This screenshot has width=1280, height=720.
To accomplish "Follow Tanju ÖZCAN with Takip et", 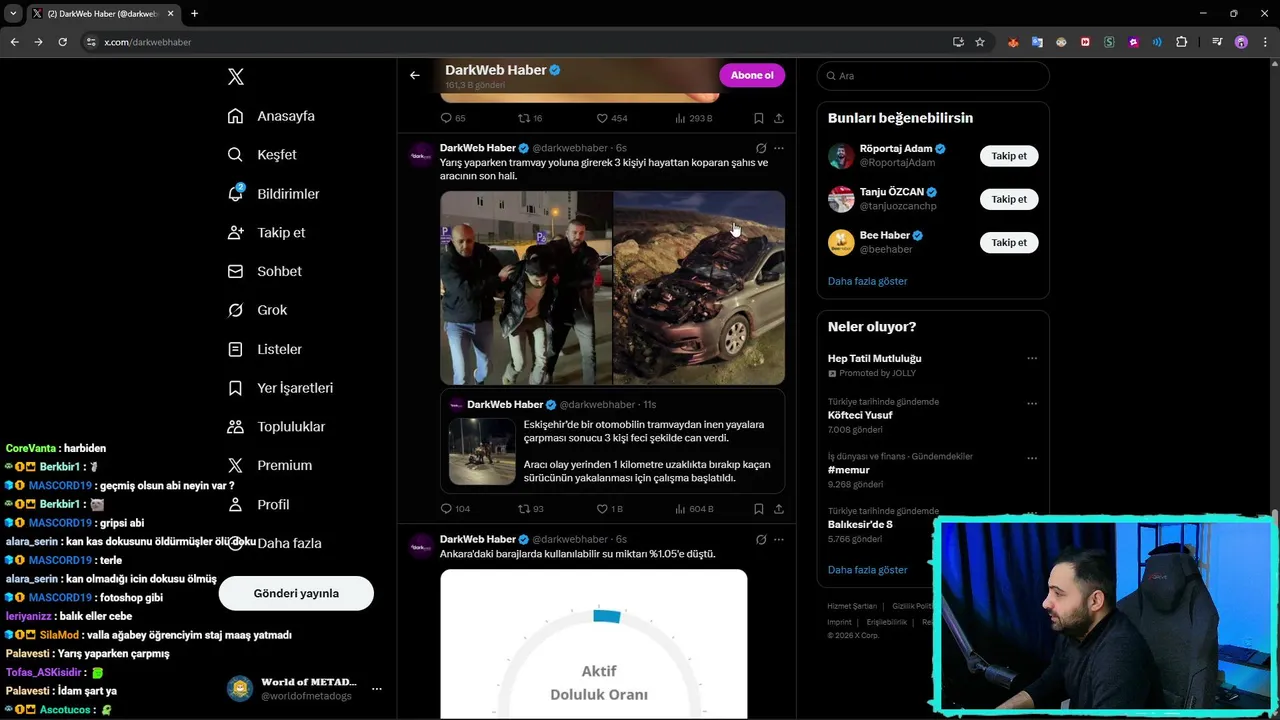I will point(1009,199).
